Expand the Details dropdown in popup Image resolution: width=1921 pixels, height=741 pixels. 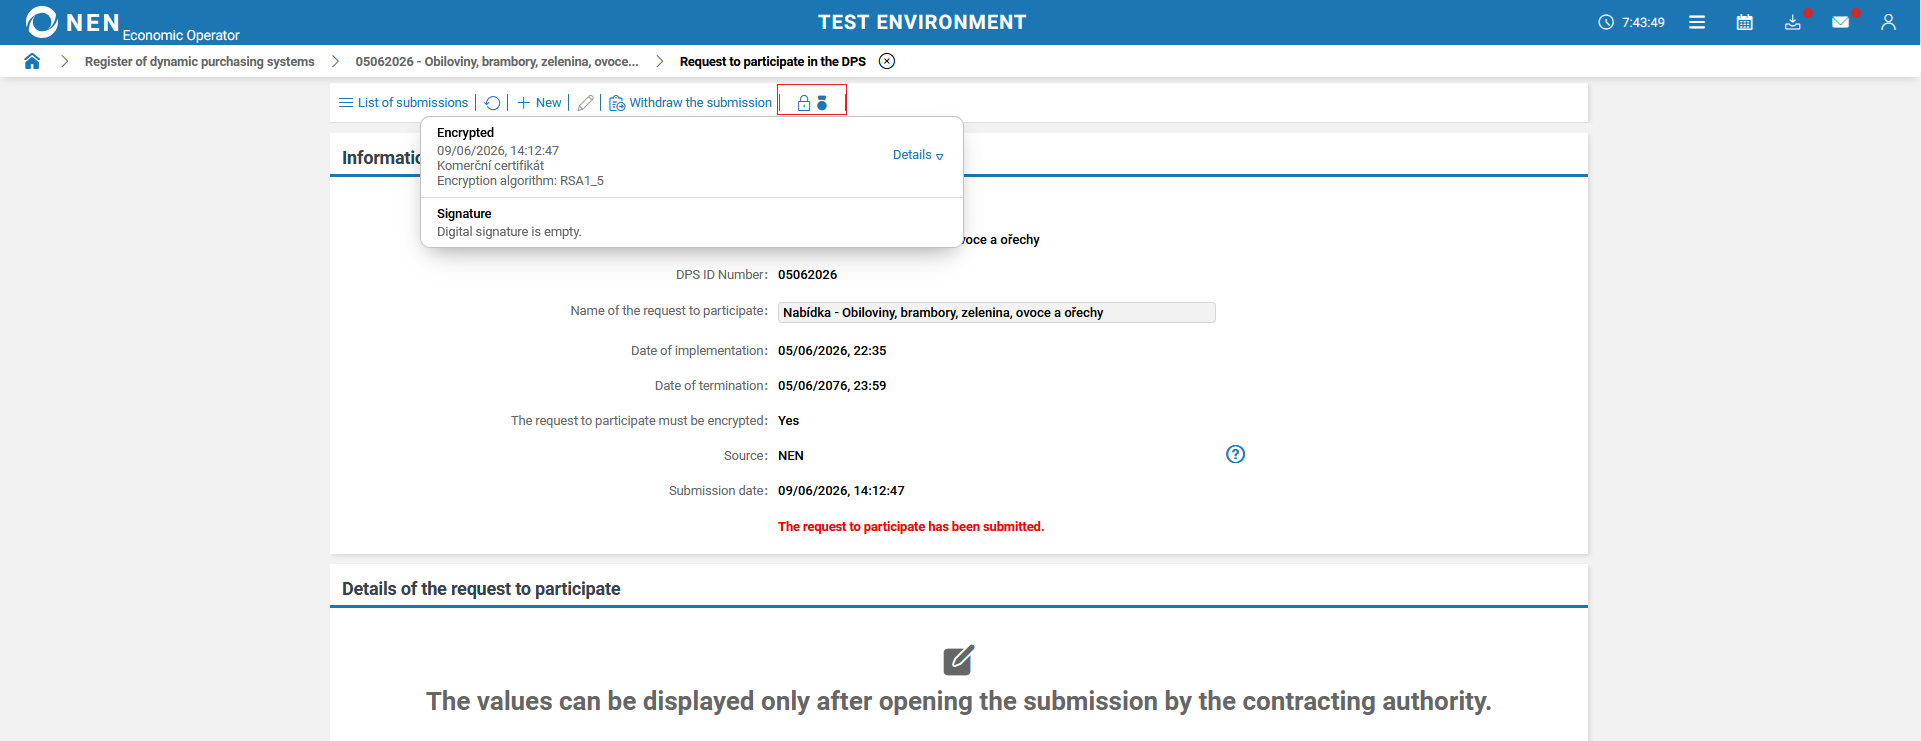point(918,155)
